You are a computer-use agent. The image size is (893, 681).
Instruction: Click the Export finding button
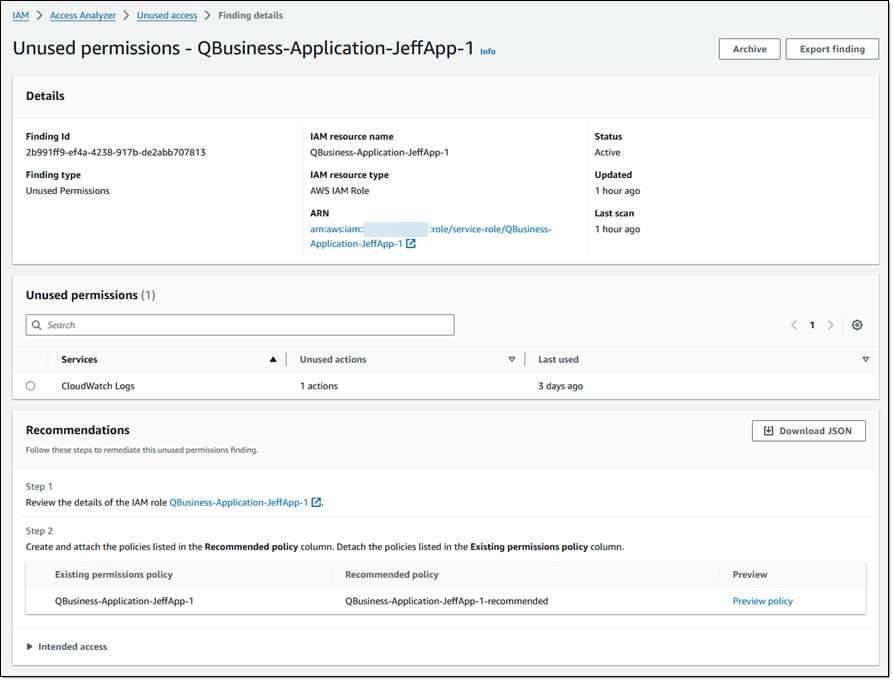point(832,49)
